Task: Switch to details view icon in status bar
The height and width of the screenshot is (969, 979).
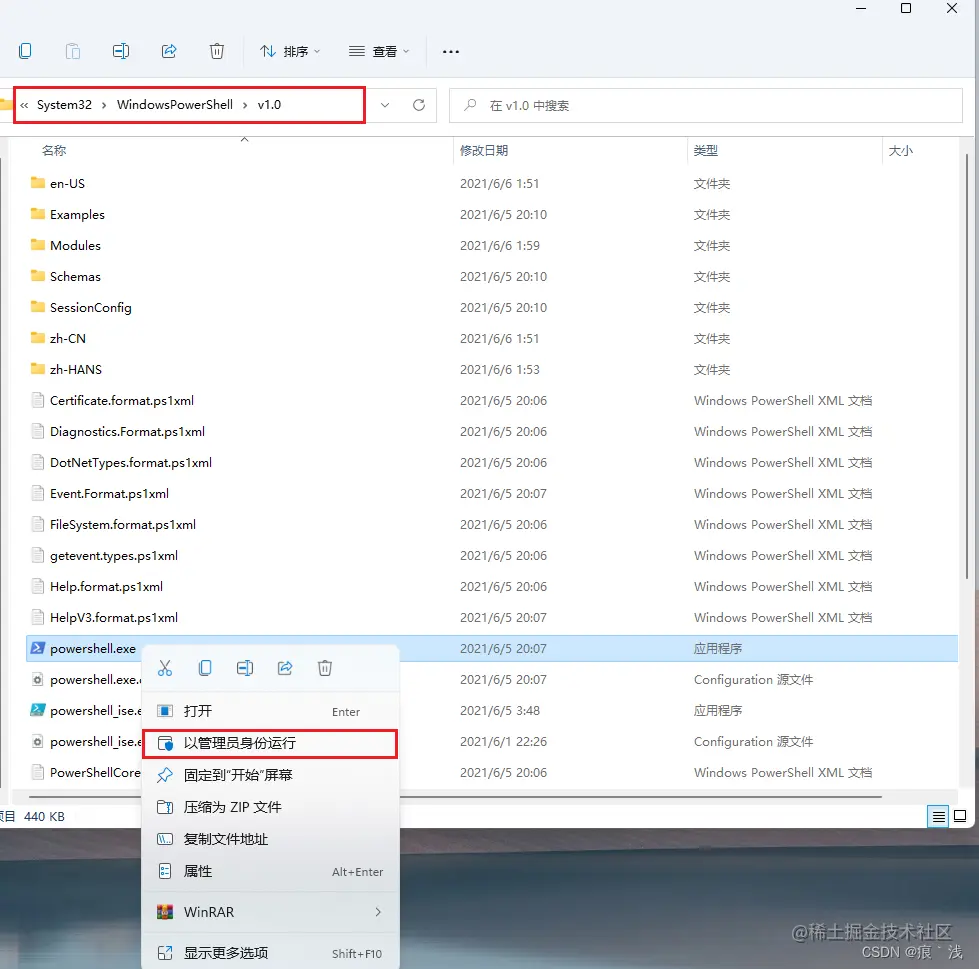Action: tap(938, 816)
